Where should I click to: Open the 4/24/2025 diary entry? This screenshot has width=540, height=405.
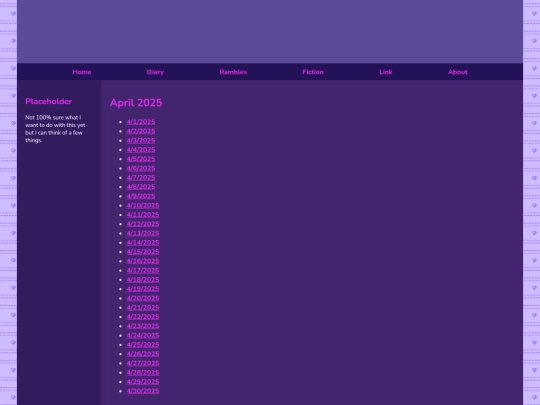point(143,336)
